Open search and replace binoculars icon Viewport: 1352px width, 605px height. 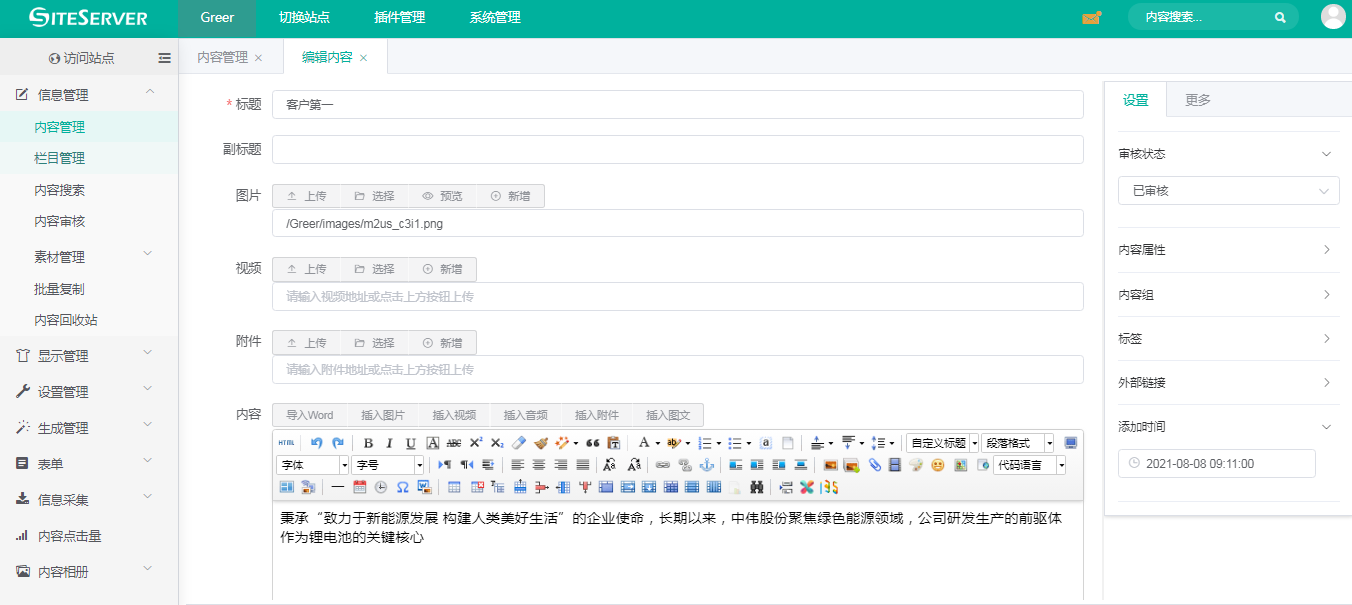tap(757, 487)
